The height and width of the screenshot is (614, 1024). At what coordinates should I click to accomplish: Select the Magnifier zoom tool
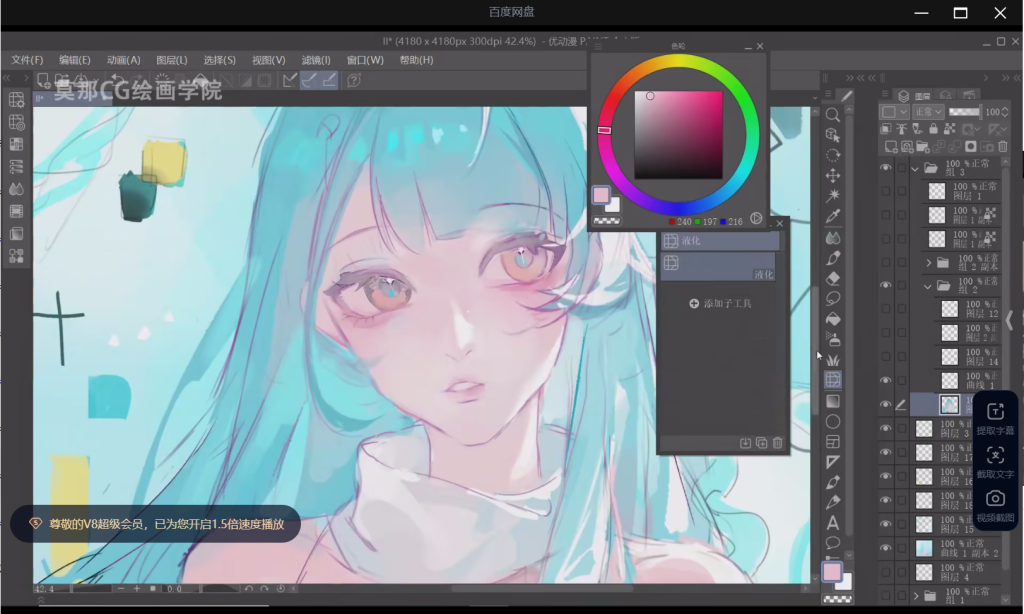pos(832,114)
